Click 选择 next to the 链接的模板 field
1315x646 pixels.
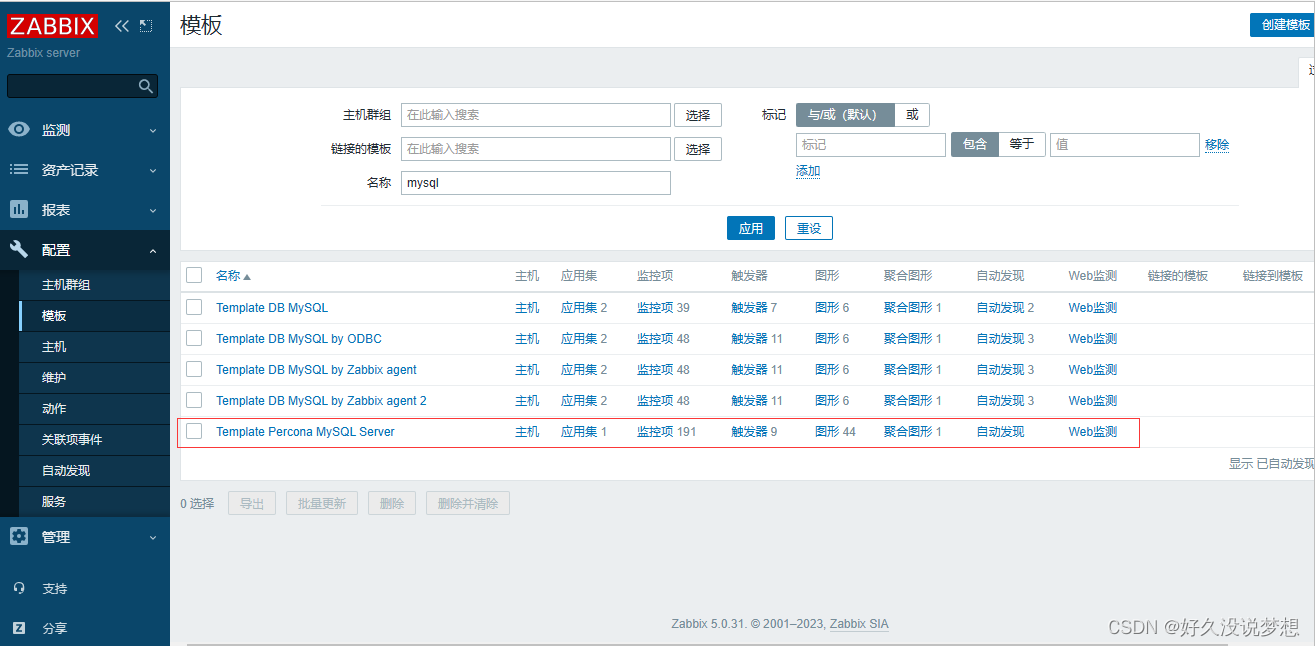pyautogui.click(x=698, y=149)
